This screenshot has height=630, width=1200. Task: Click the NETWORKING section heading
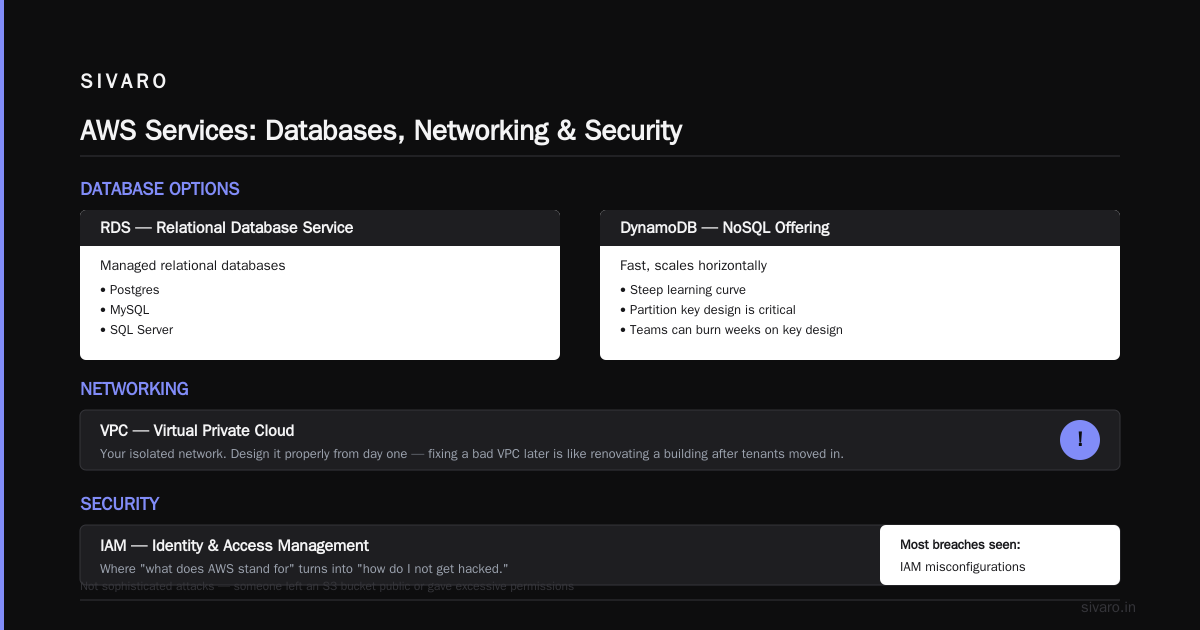pos(134,389)
